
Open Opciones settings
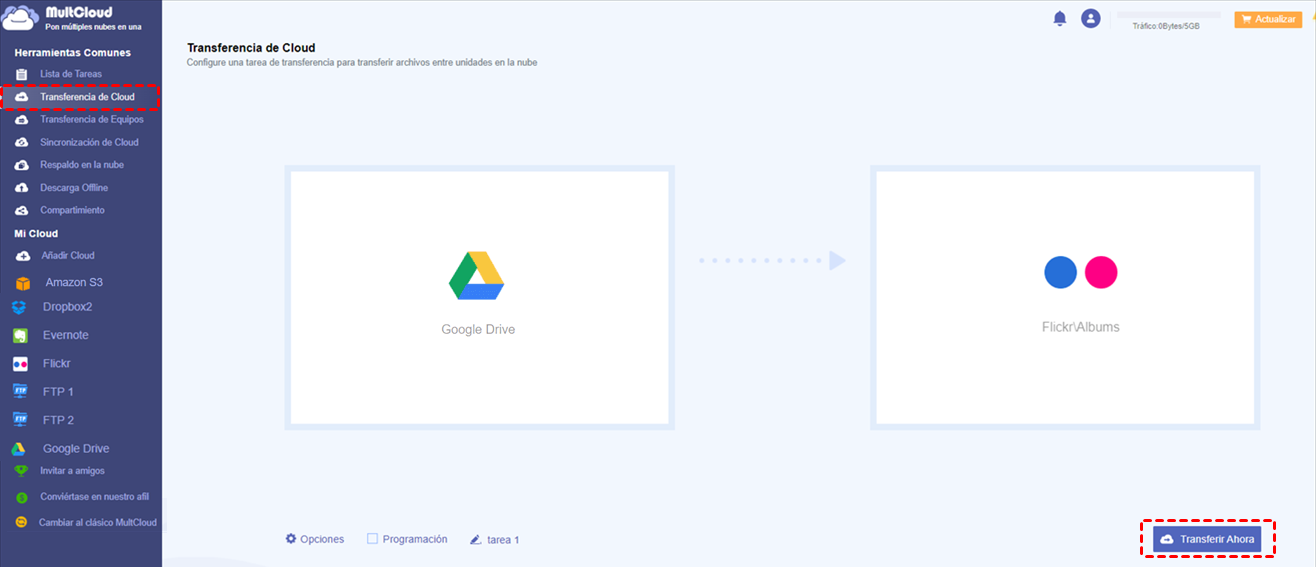tap(315, 539)
